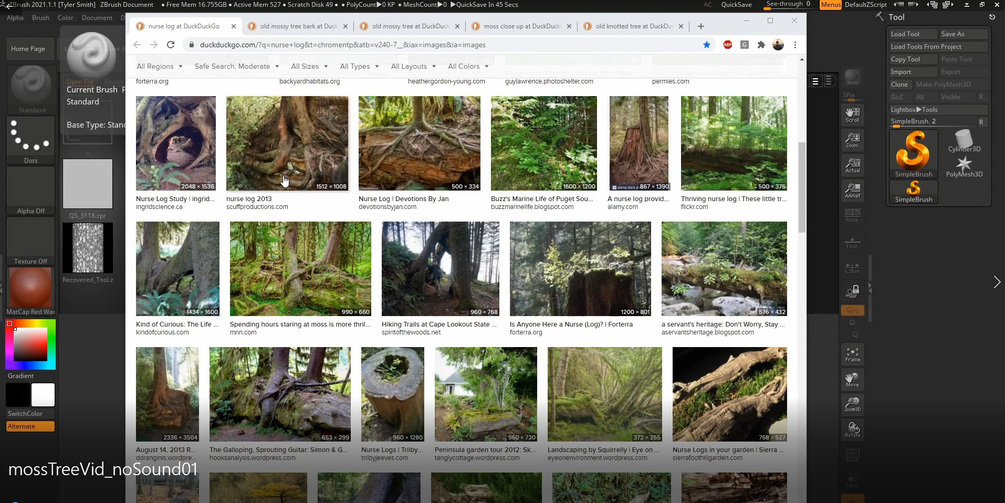The image size is (1005, 503).
Task: Open a new Chrome tab
Action: tap(701, 26)
